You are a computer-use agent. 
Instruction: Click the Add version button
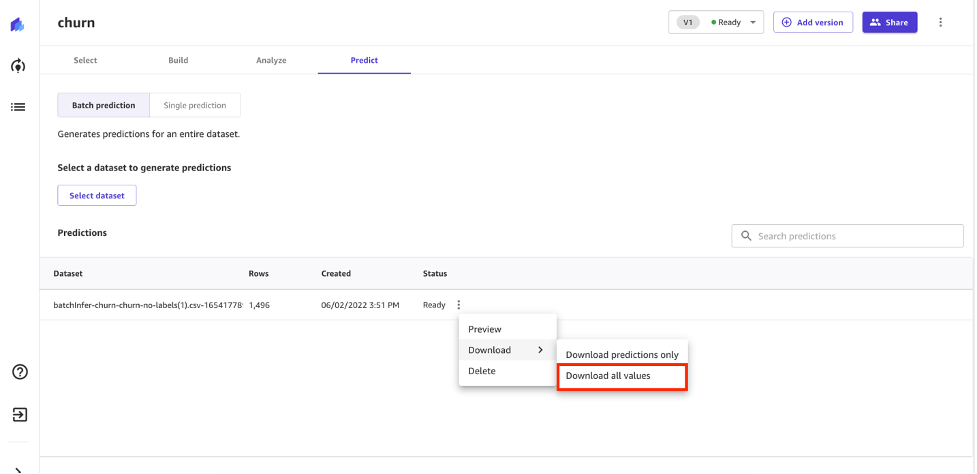813,22
